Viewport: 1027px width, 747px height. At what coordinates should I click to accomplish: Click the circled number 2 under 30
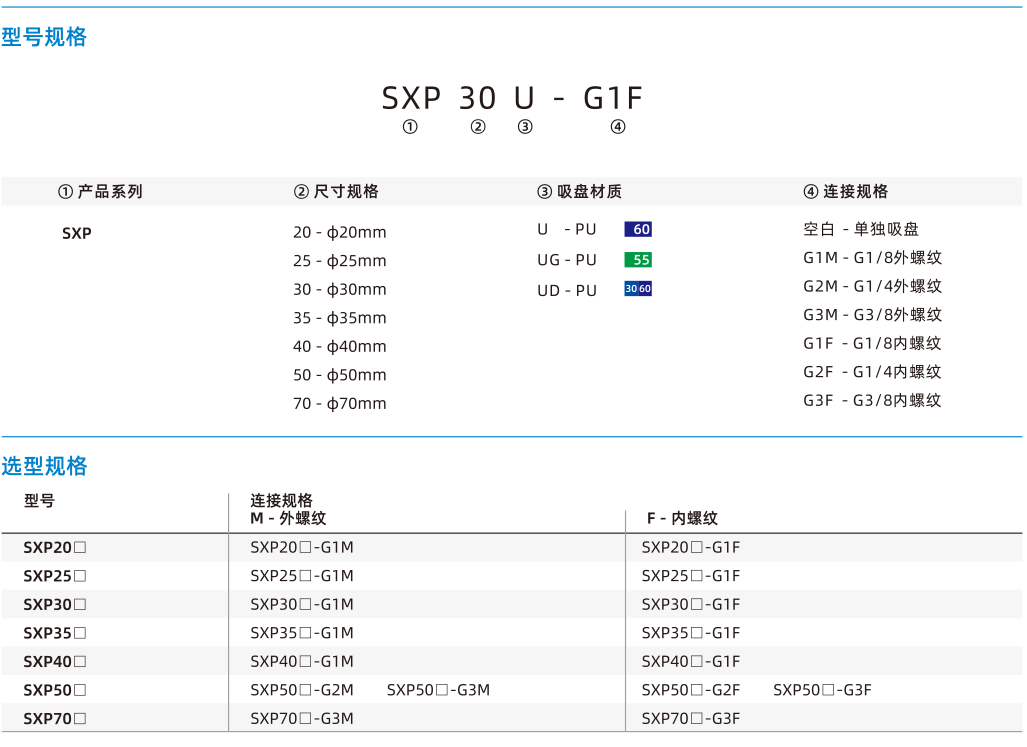tap(478, 127)
